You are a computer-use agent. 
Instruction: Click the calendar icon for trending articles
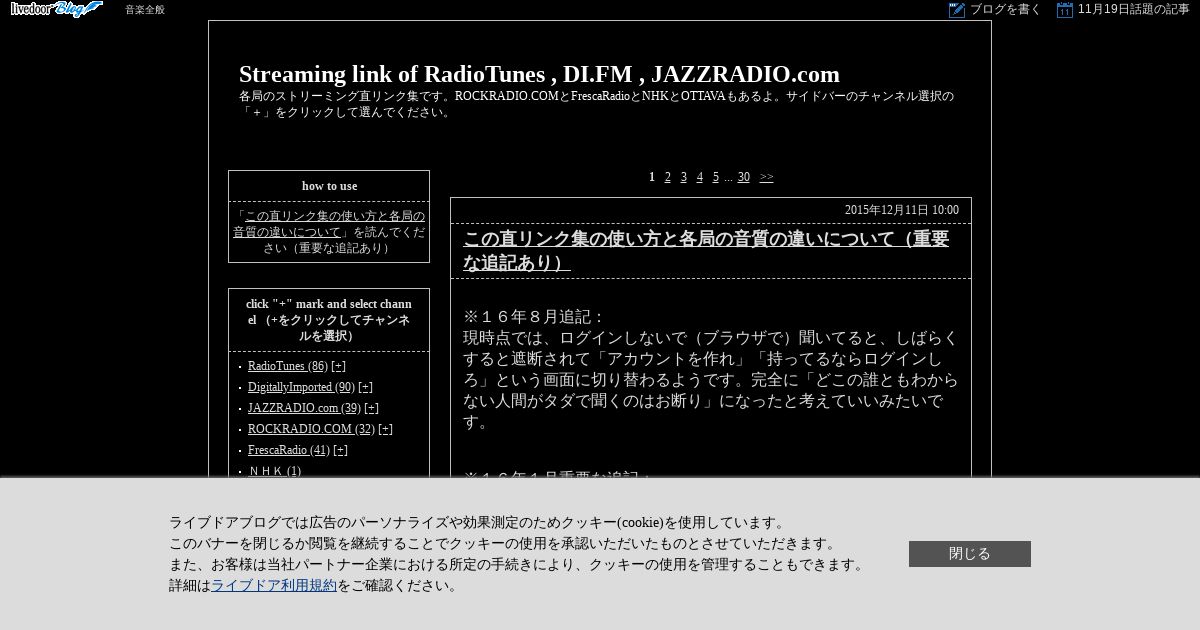point(1065,9)
